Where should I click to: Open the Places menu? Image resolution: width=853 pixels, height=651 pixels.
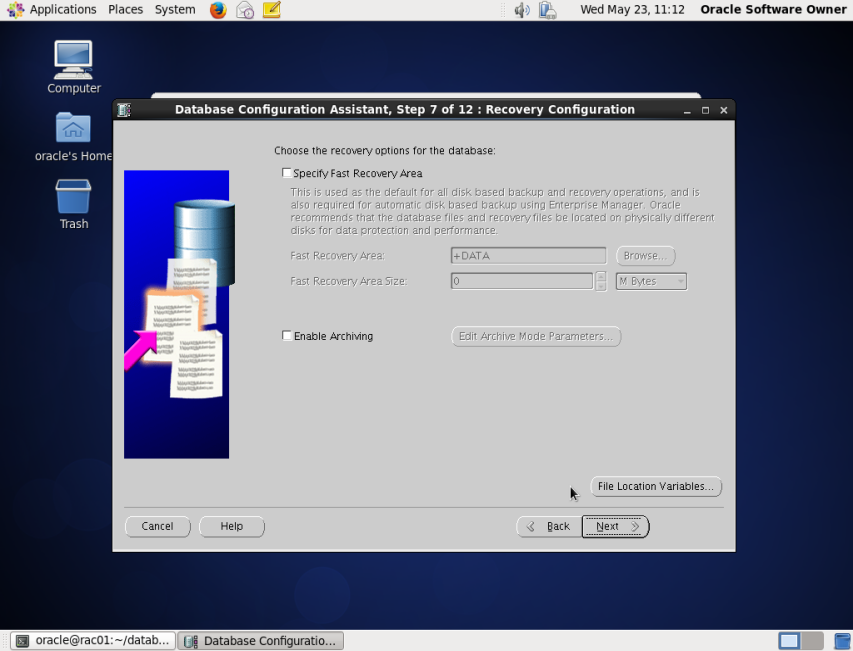(125, 10)
